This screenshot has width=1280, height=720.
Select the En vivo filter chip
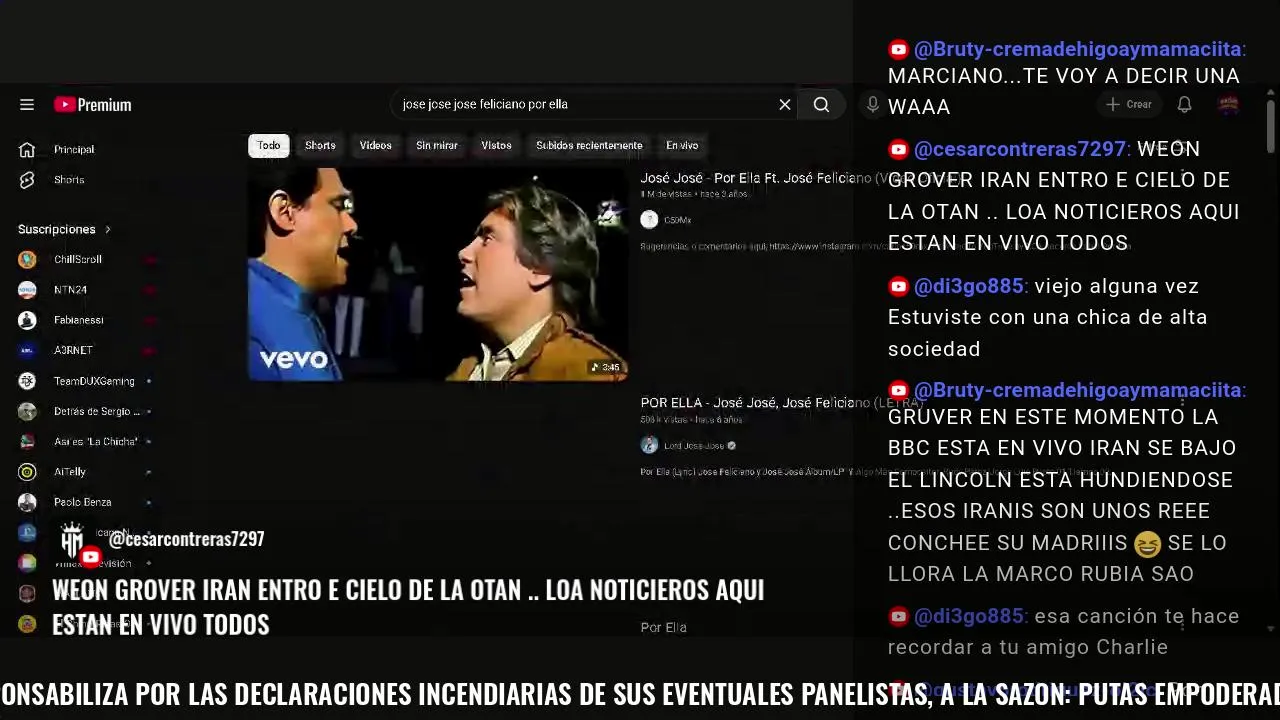[x=682, y=146]
